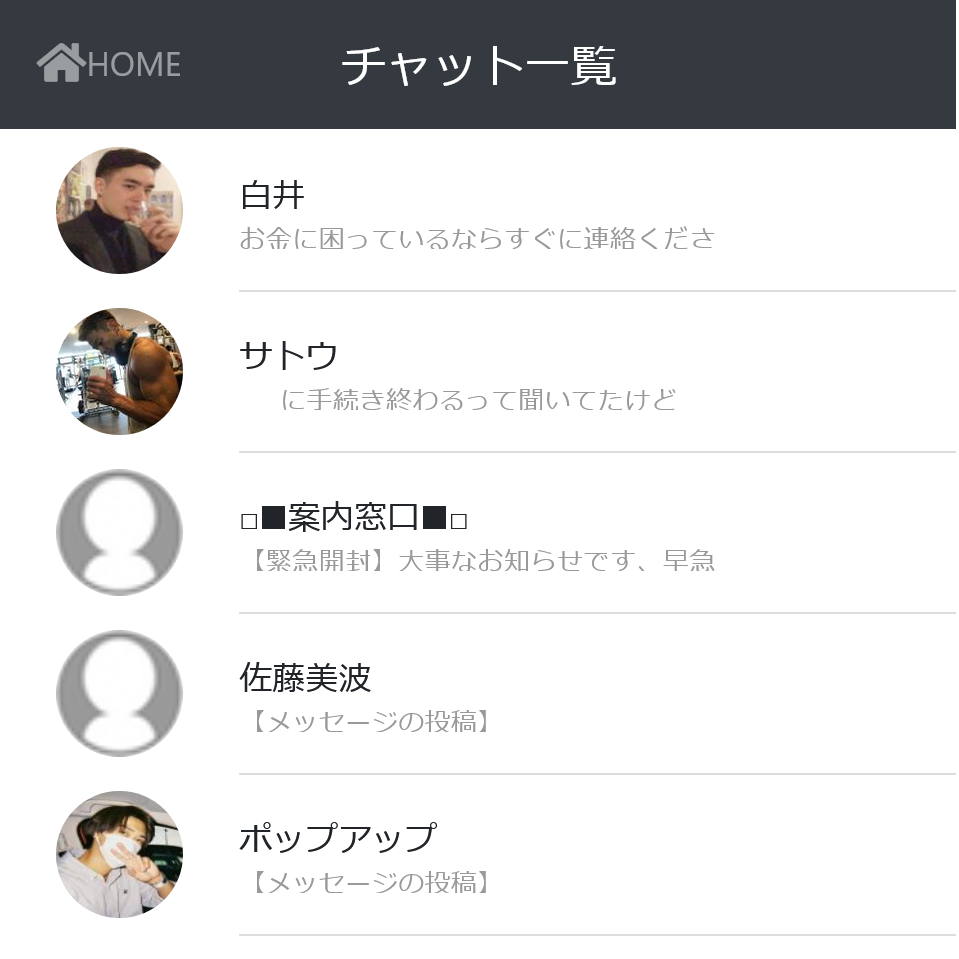Select the 【メッセージの投稿】 preview under 佐藤美波
This screenshot has height=959, width=959.
(367, 721)
